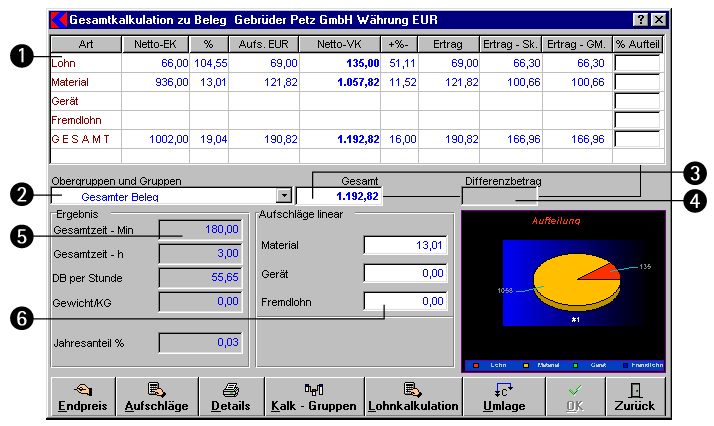Click the % Aufteil box in Gerät row

(x=637, y=101)
